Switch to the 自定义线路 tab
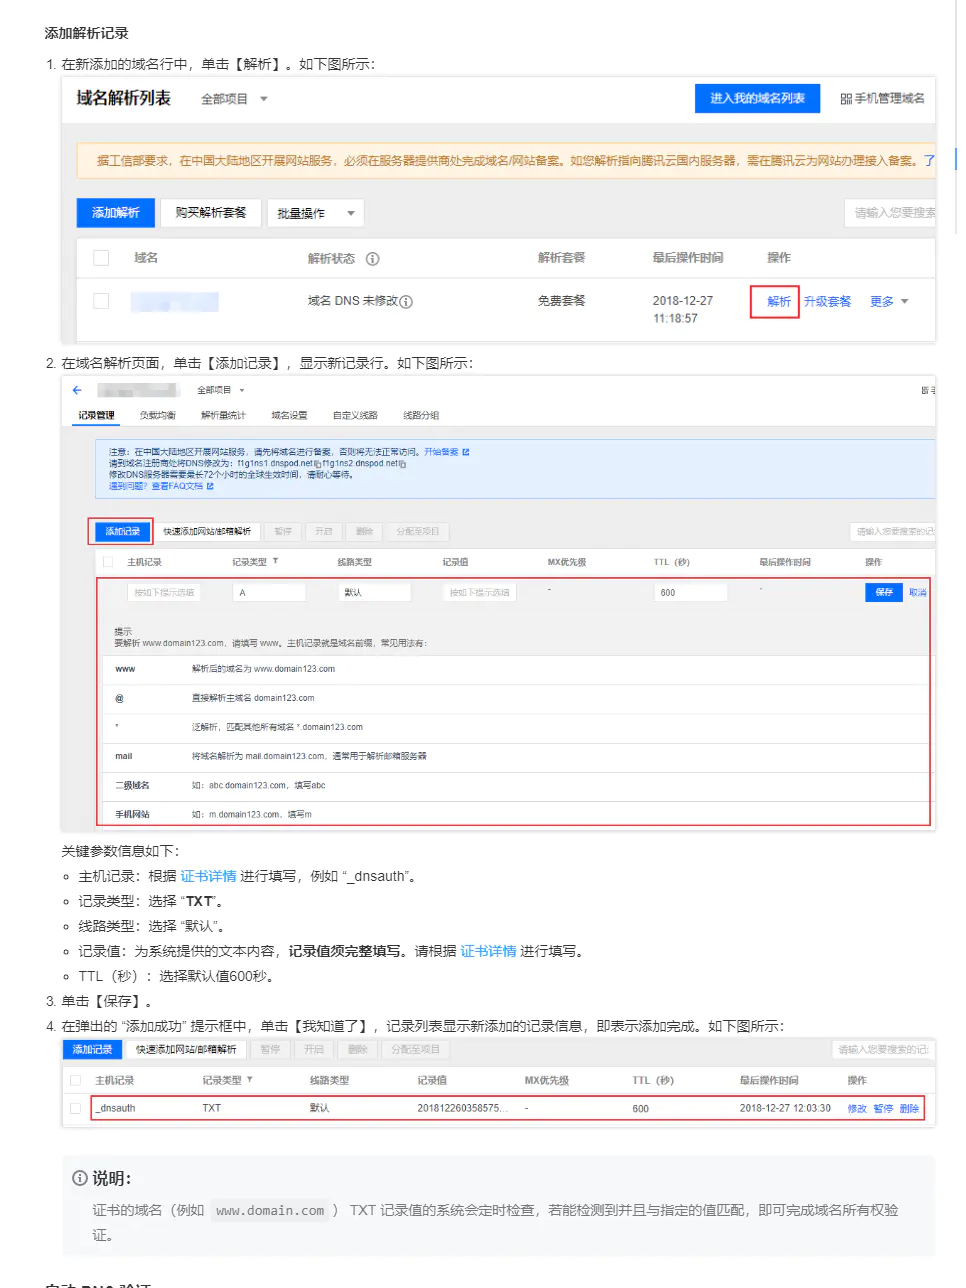The image size is (966, 1288). click(x=355, y=415)
